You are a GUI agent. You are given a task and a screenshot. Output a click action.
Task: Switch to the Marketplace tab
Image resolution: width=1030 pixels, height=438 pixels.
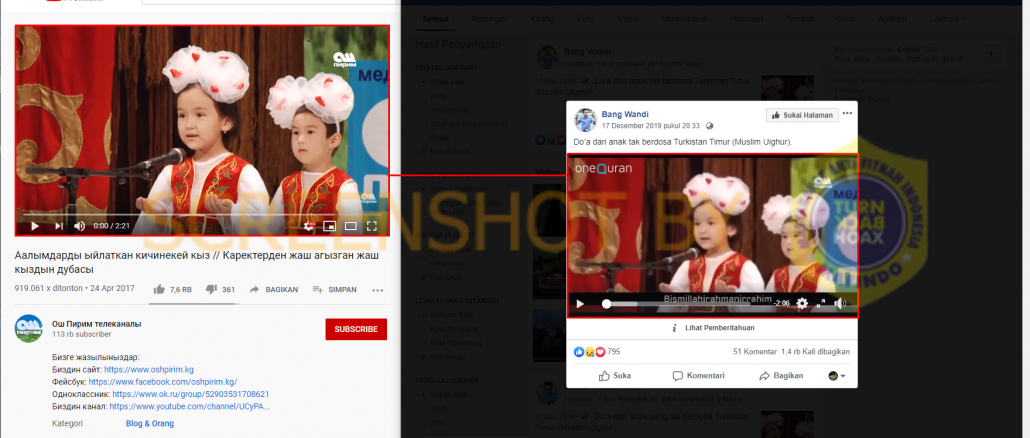[684, 18]
